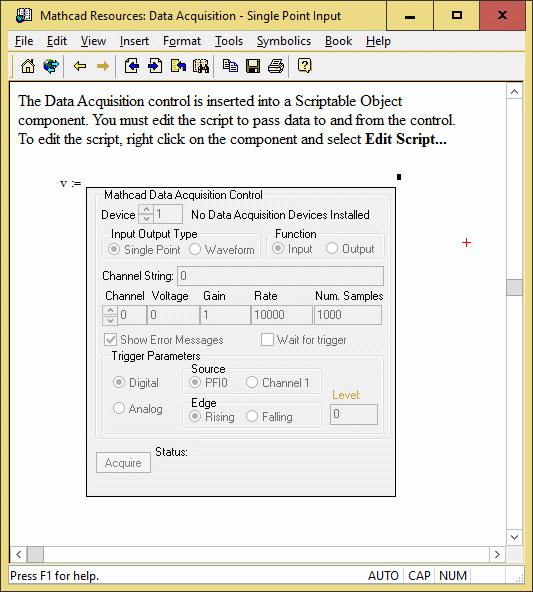
Task: Go to previous section icon
Action: [131, 66]
